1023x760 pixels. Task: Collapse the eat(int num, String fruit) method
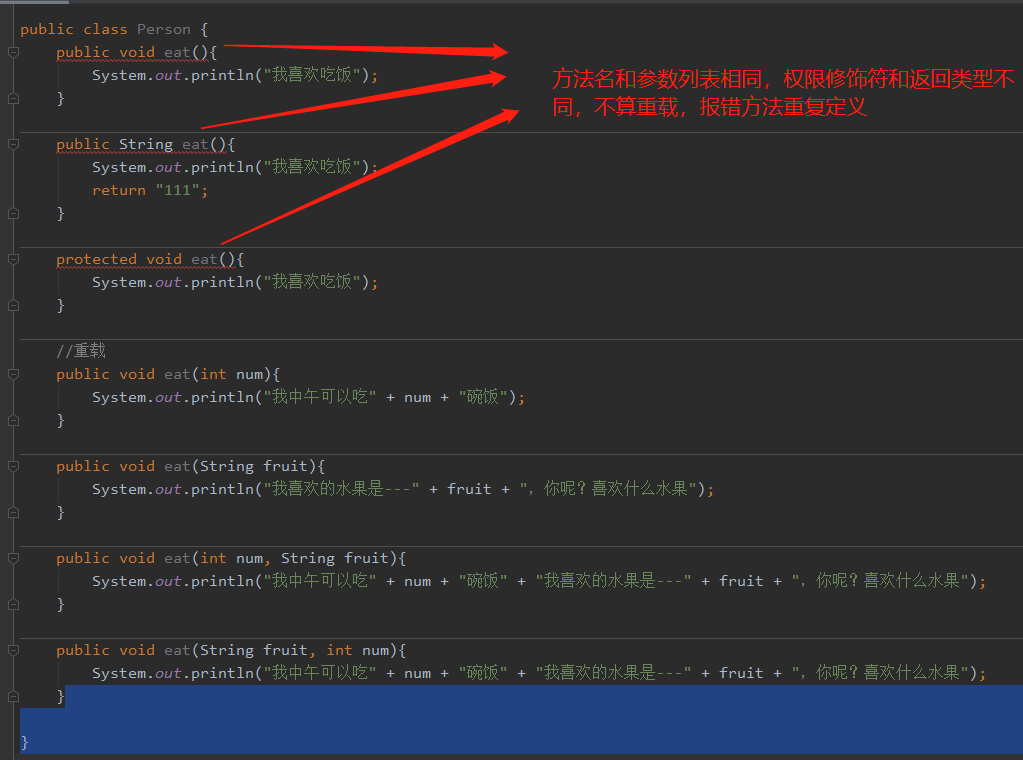coord(13,558)
